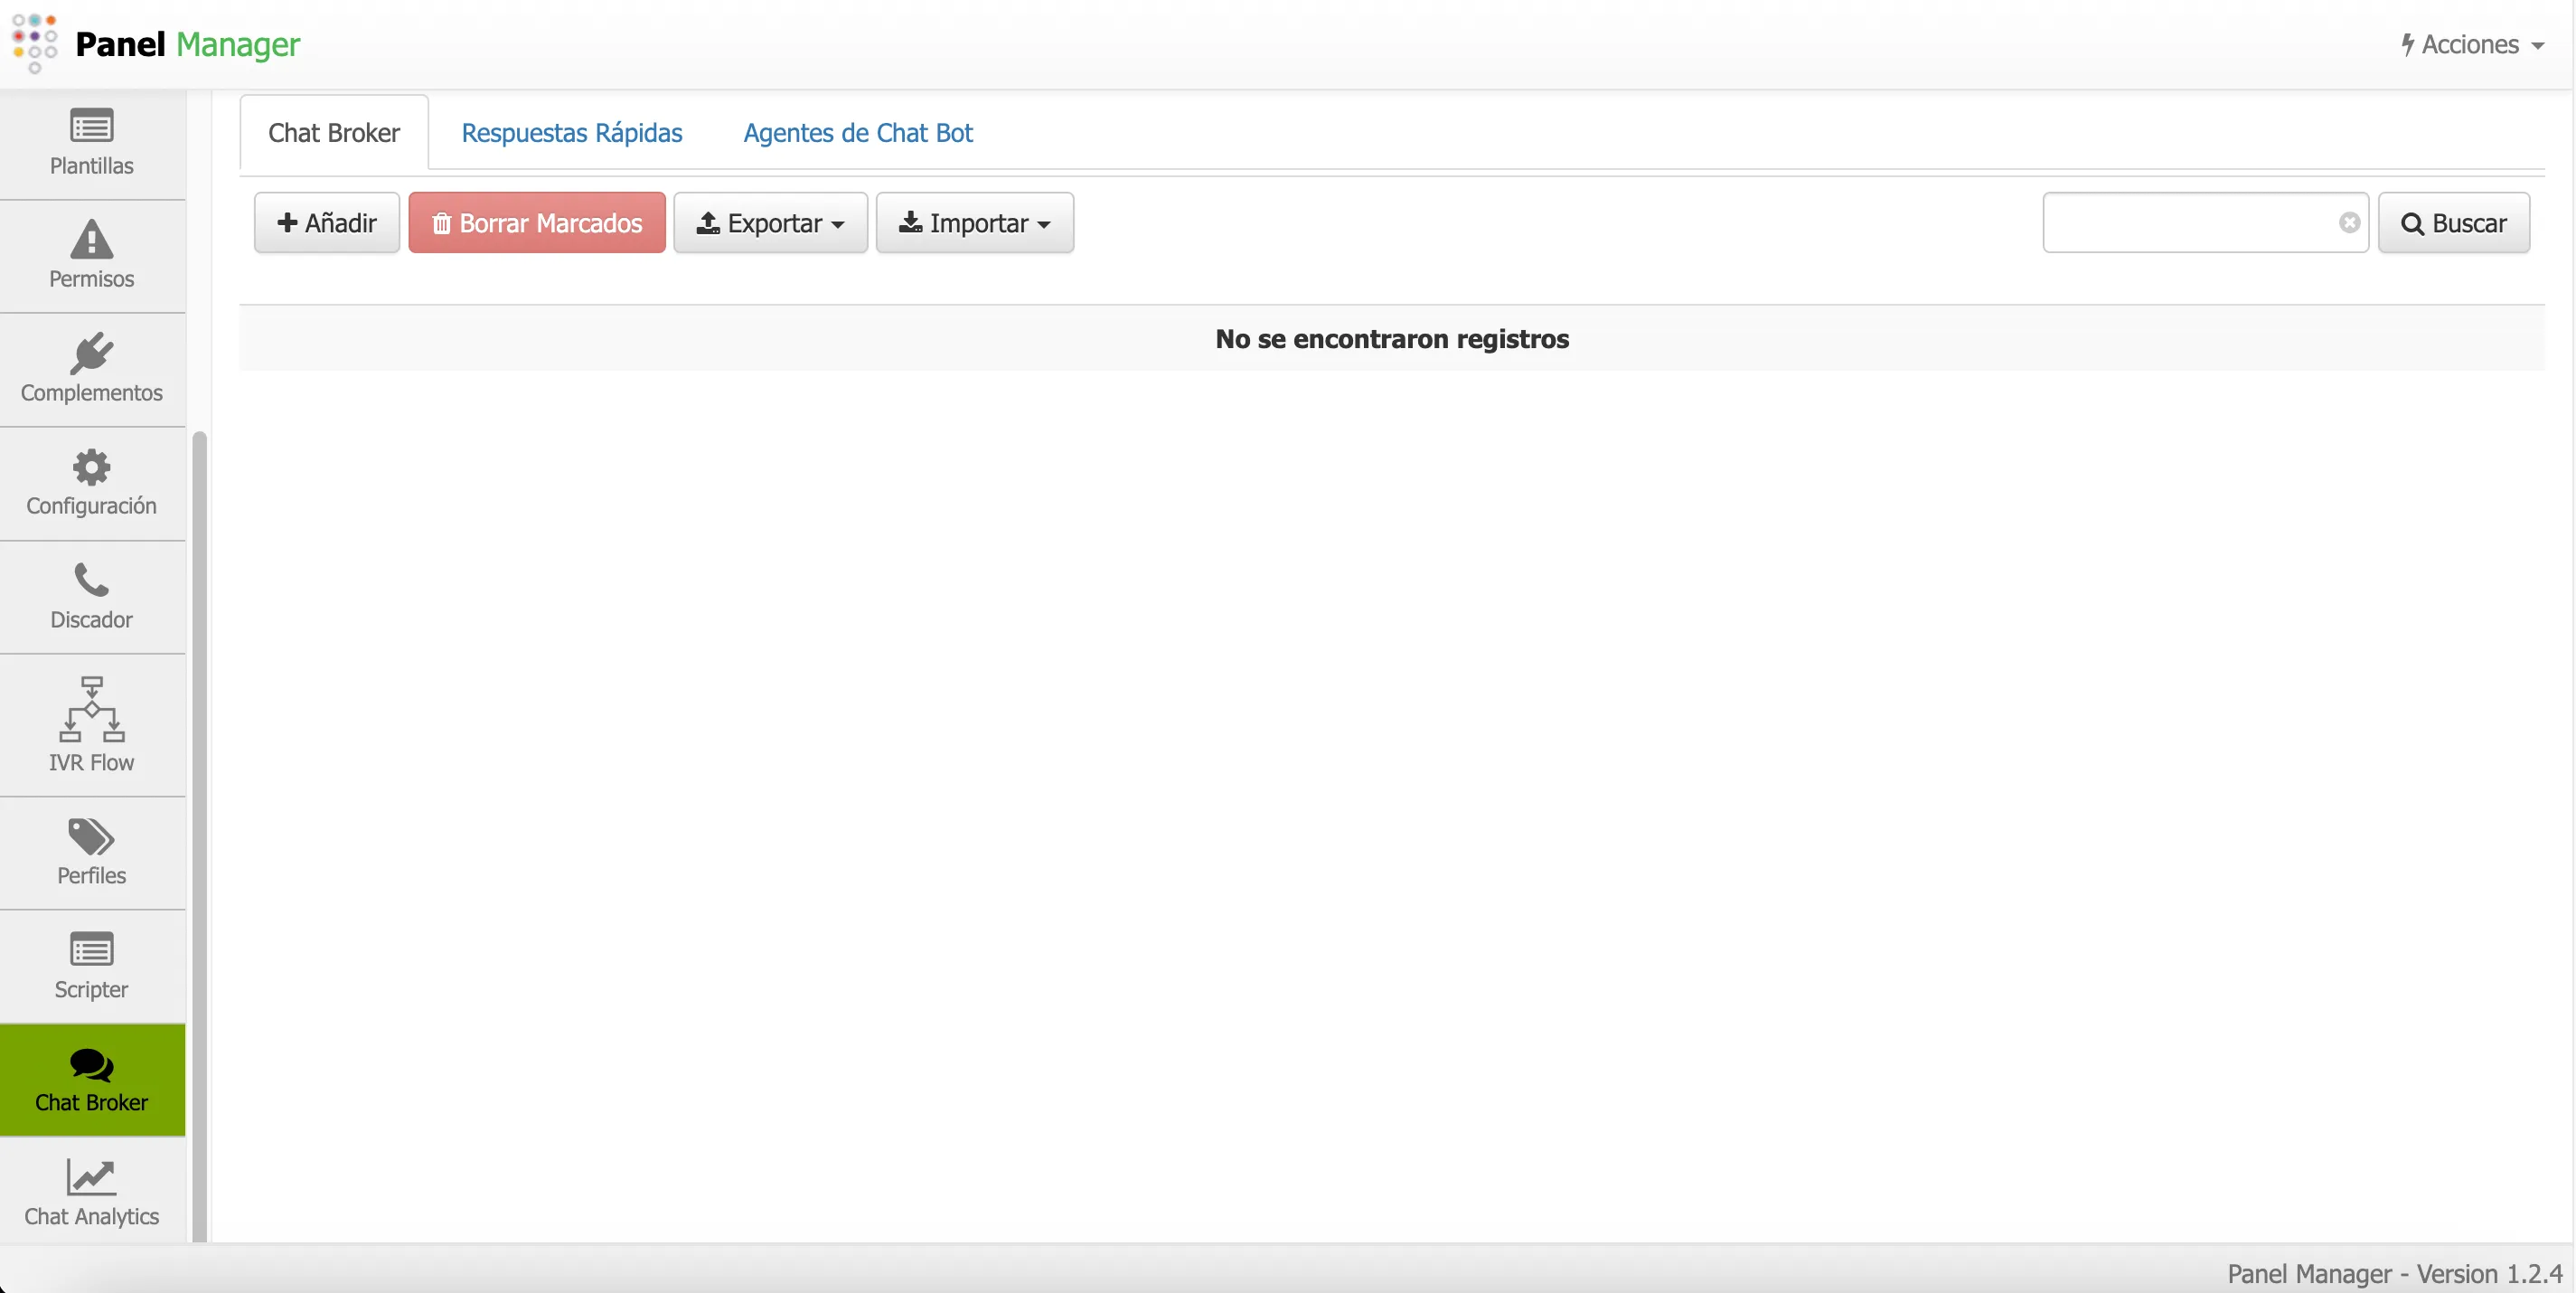Screen dimensions: 2576x1293
Task: Clear the search field contents
Action: tap(2349, 222)
